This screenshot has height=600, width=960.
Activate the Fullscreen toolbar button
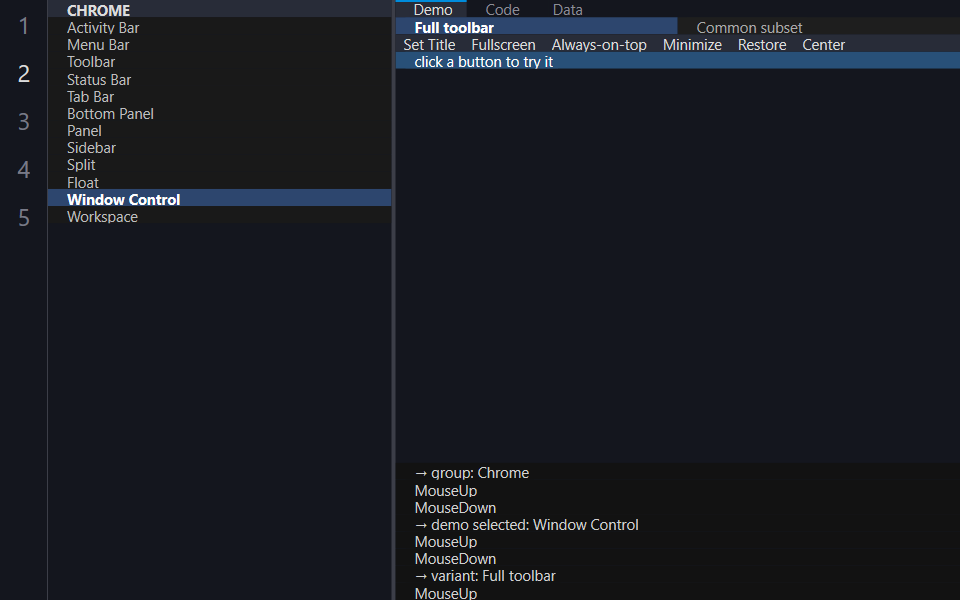[503, 45]
